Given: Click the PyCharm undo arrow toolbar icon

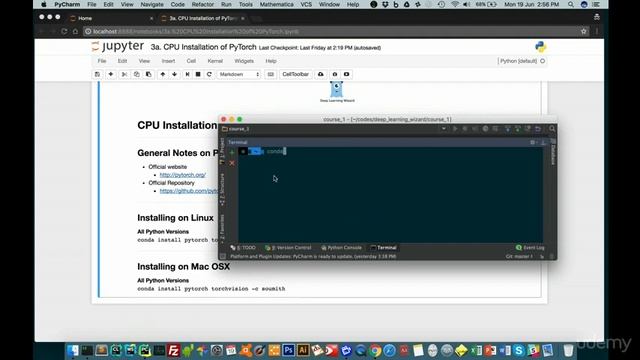Looking at the screenshot, I should 538,129.
